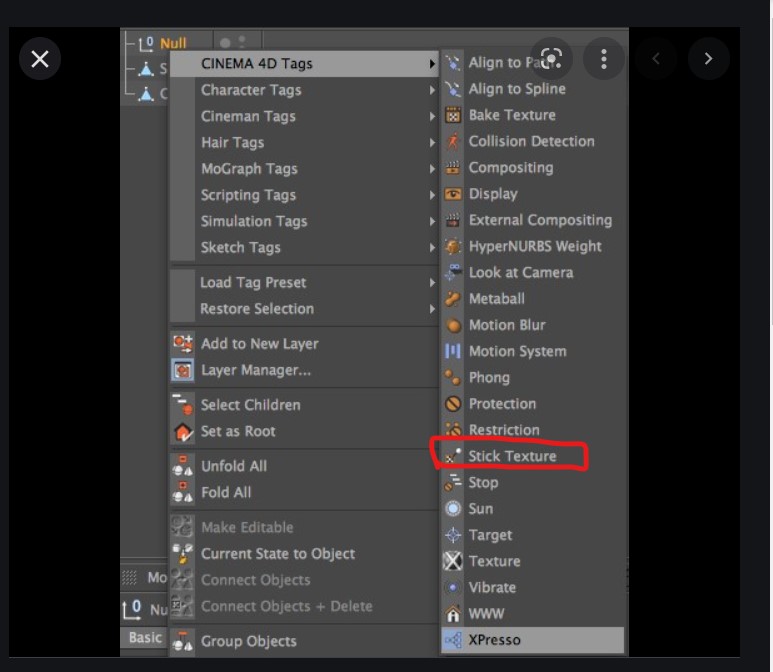
Task: Click the Motion Blur tag icon
Action: (453, 325)
